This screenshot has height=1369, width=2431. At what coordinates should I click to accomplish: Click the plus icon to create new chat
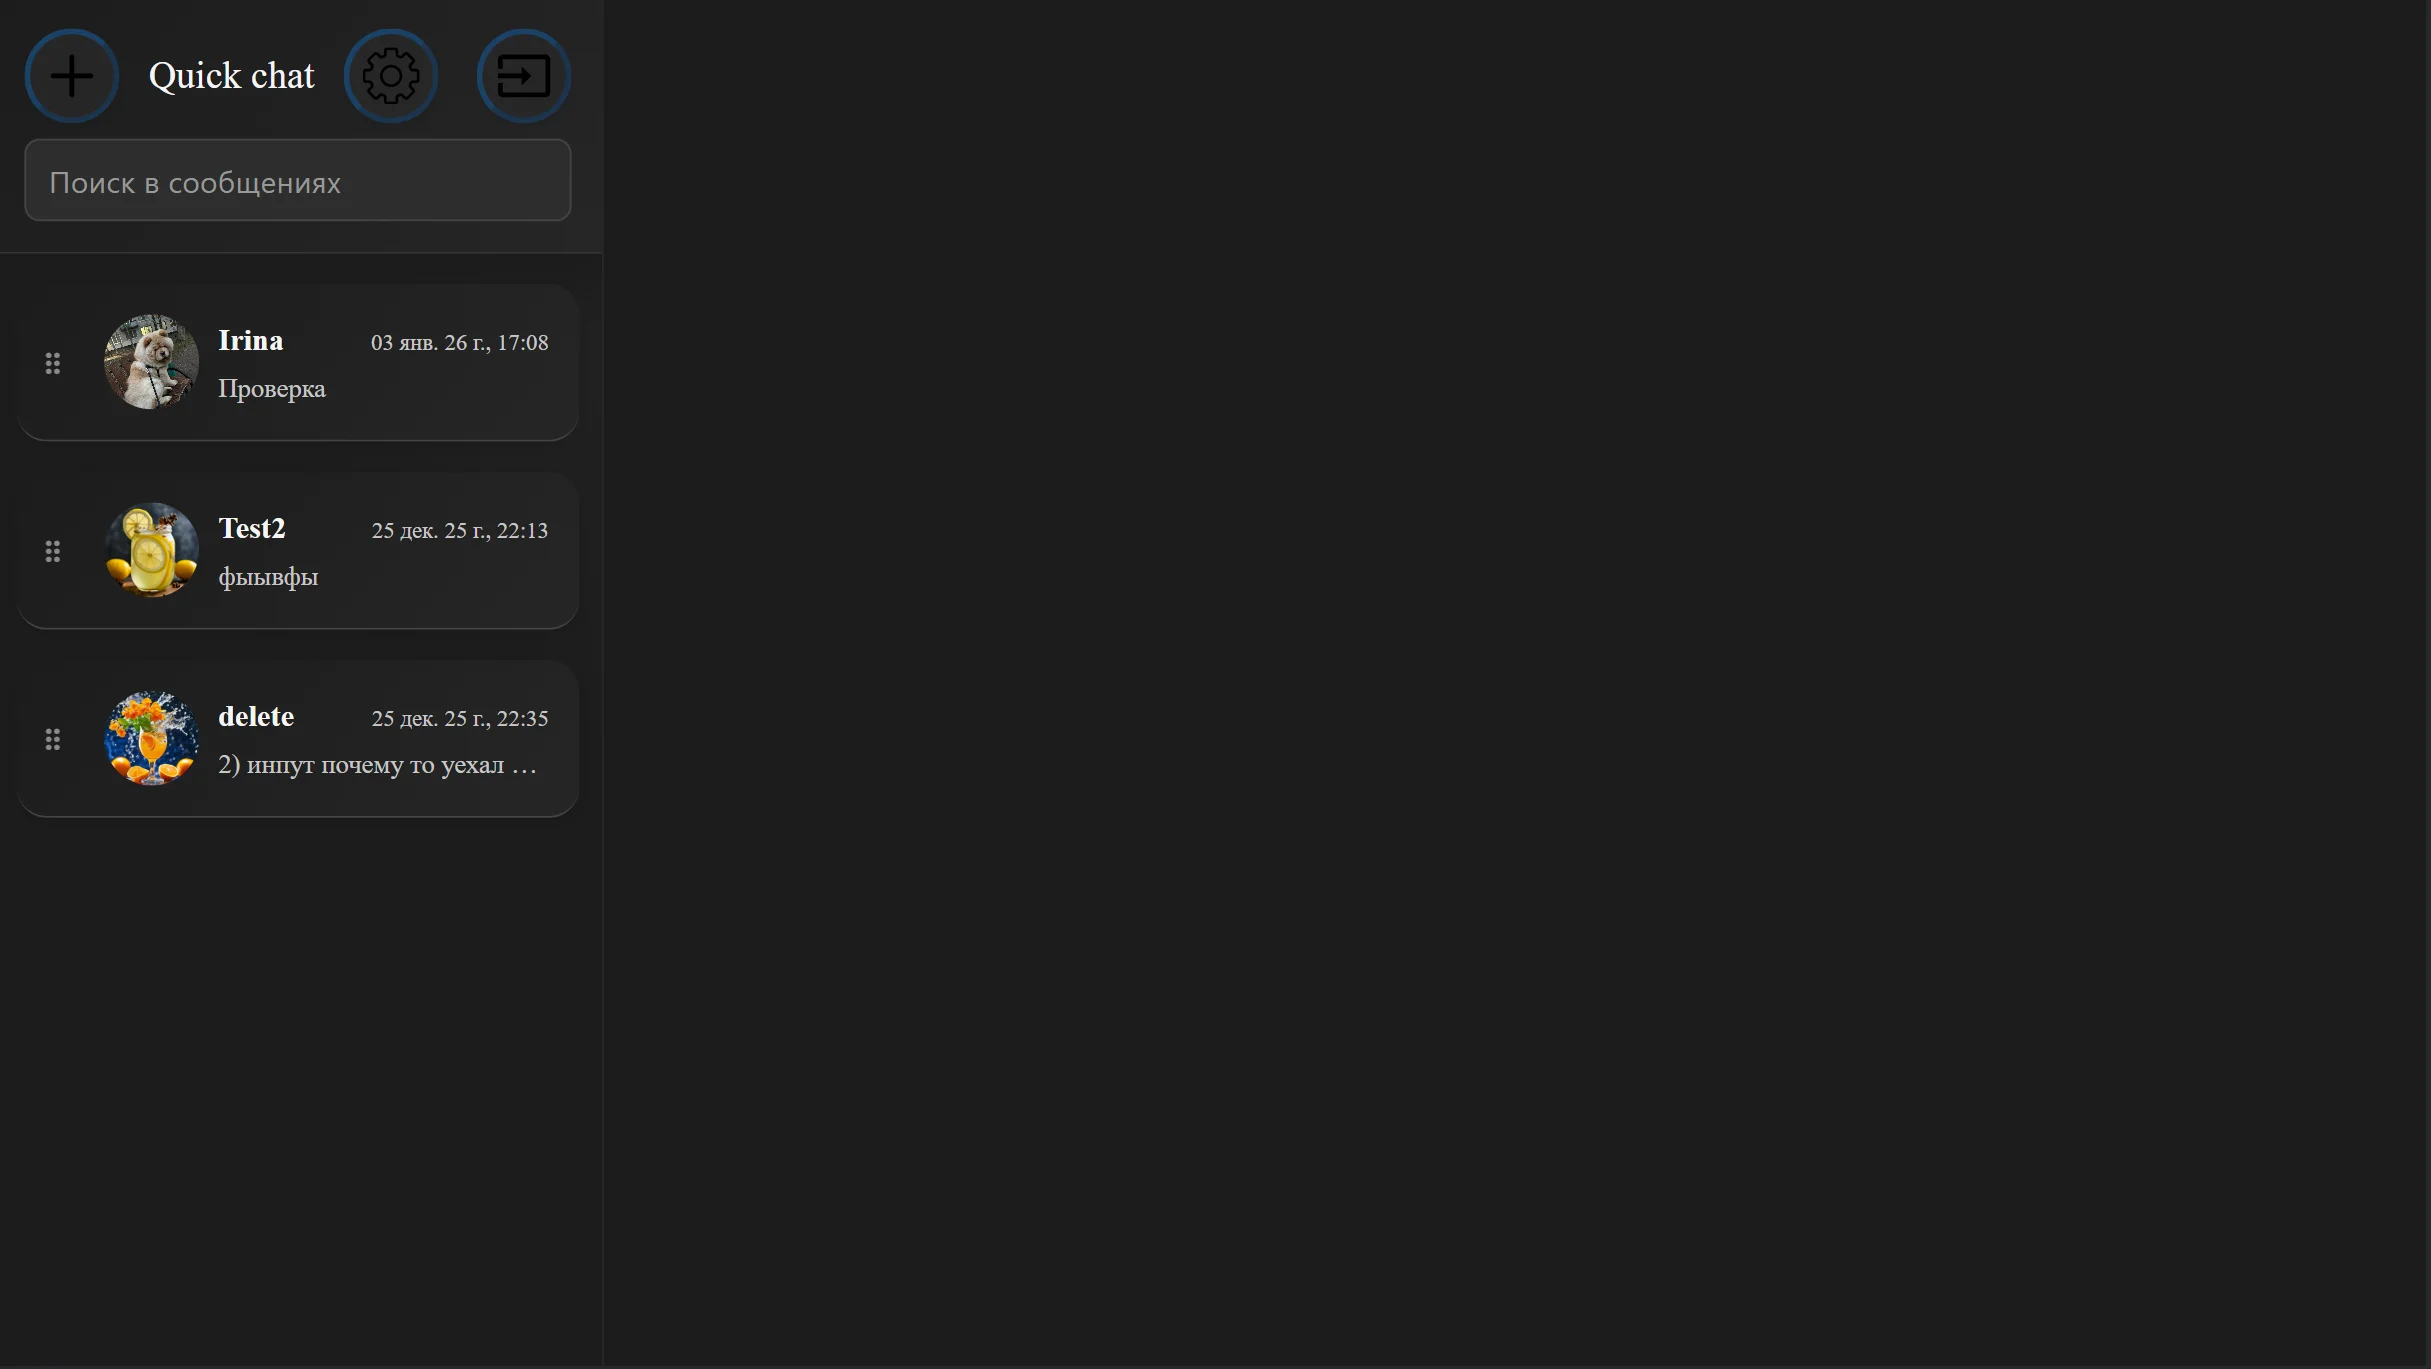71,76
